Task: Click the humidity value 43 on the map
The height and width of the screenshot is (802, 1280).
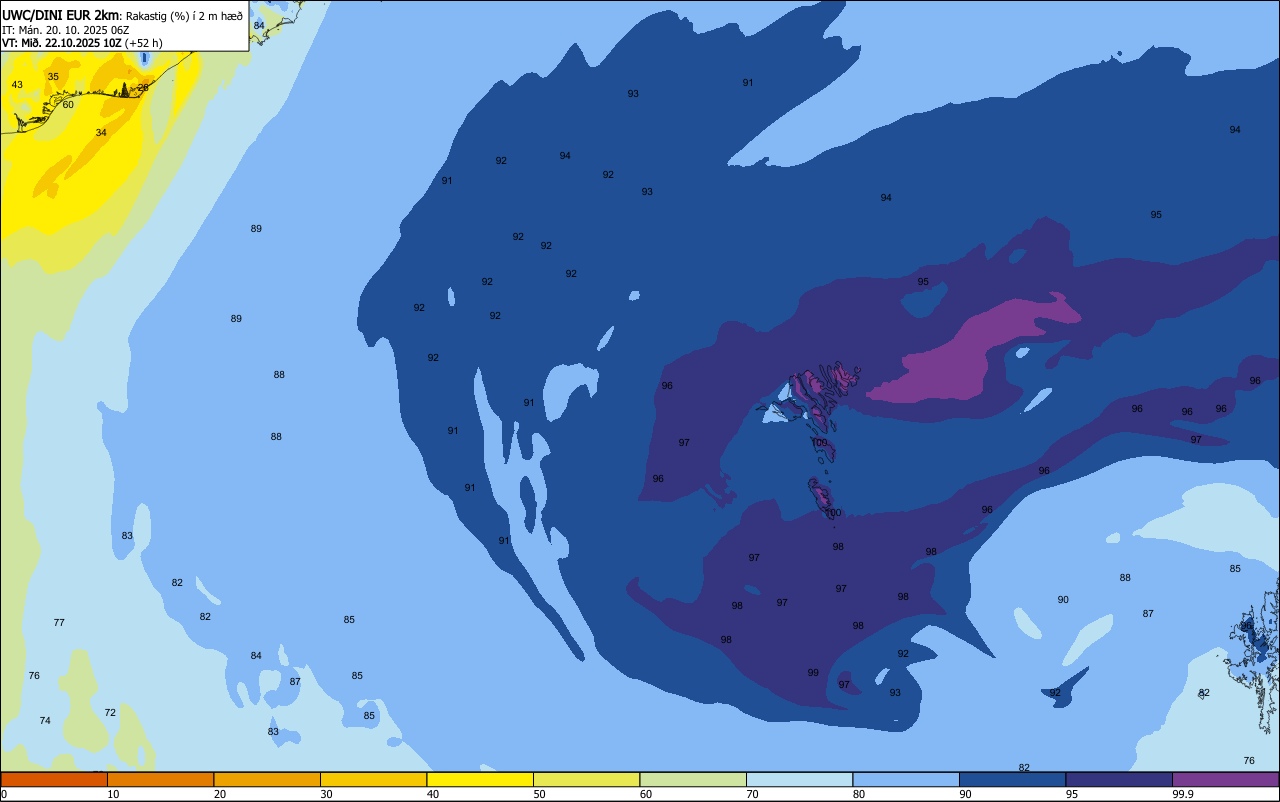Action: [17, 85]
